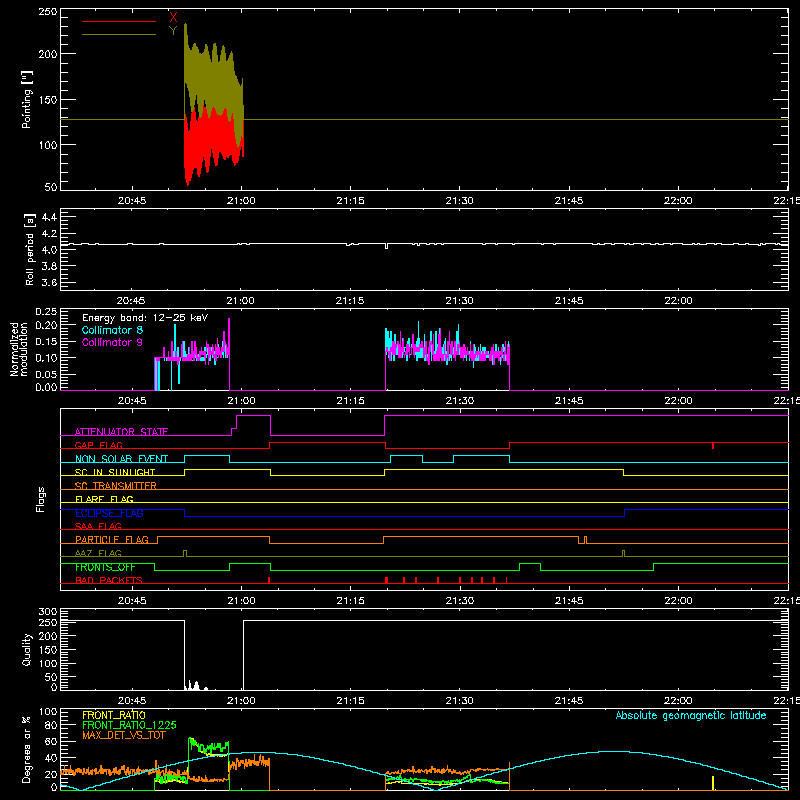Select the Energy band: 12-25 keV text

point(145,318)
